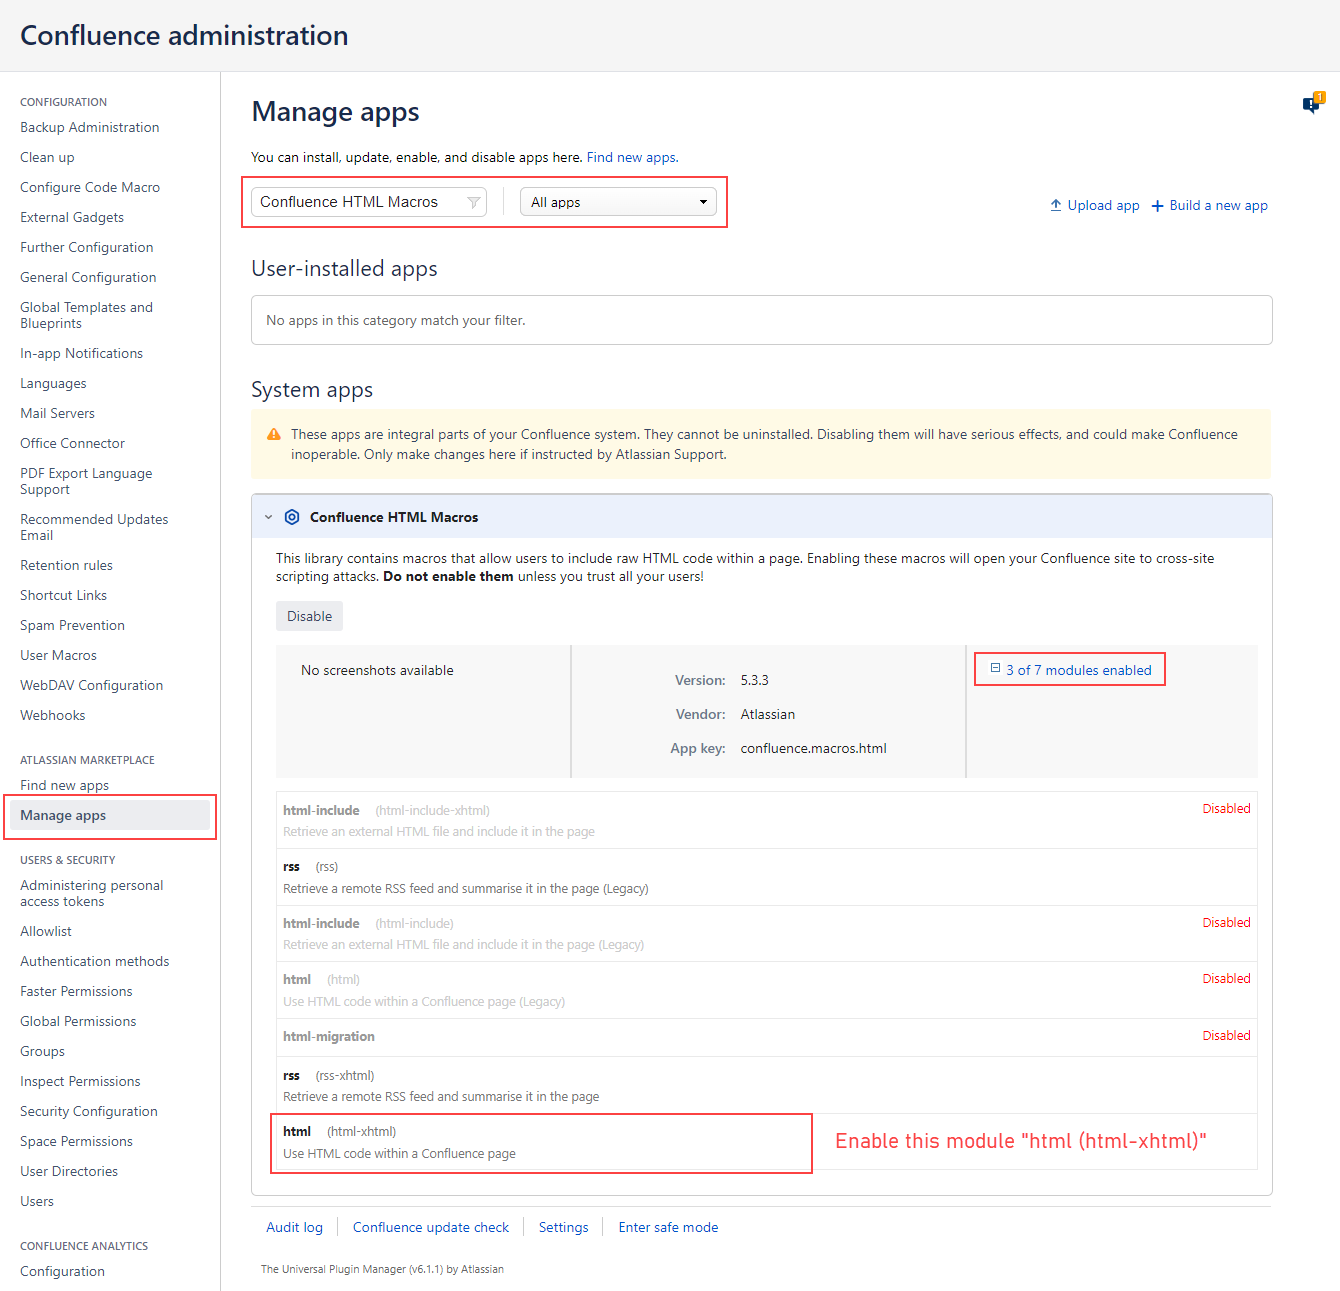Open General Configuration
Viewport: 1340px width, 1291px height.
[88, 277]
